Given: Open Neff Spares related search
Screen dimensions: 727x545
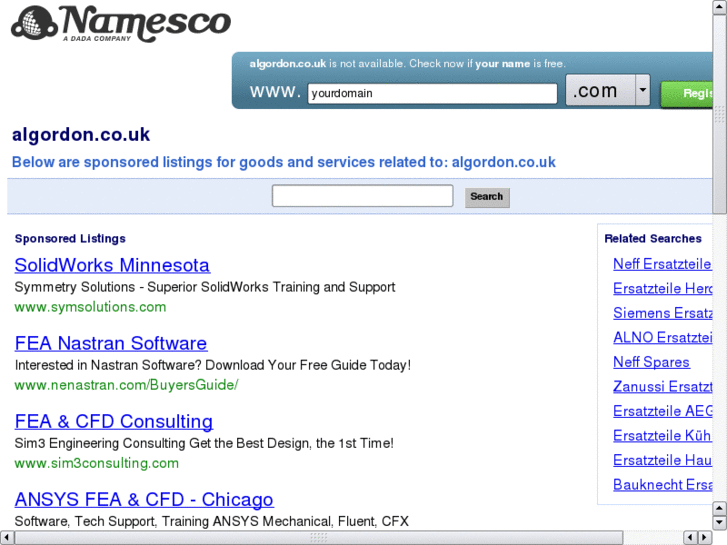Looking at the screenshot, I should pos(651,362).
